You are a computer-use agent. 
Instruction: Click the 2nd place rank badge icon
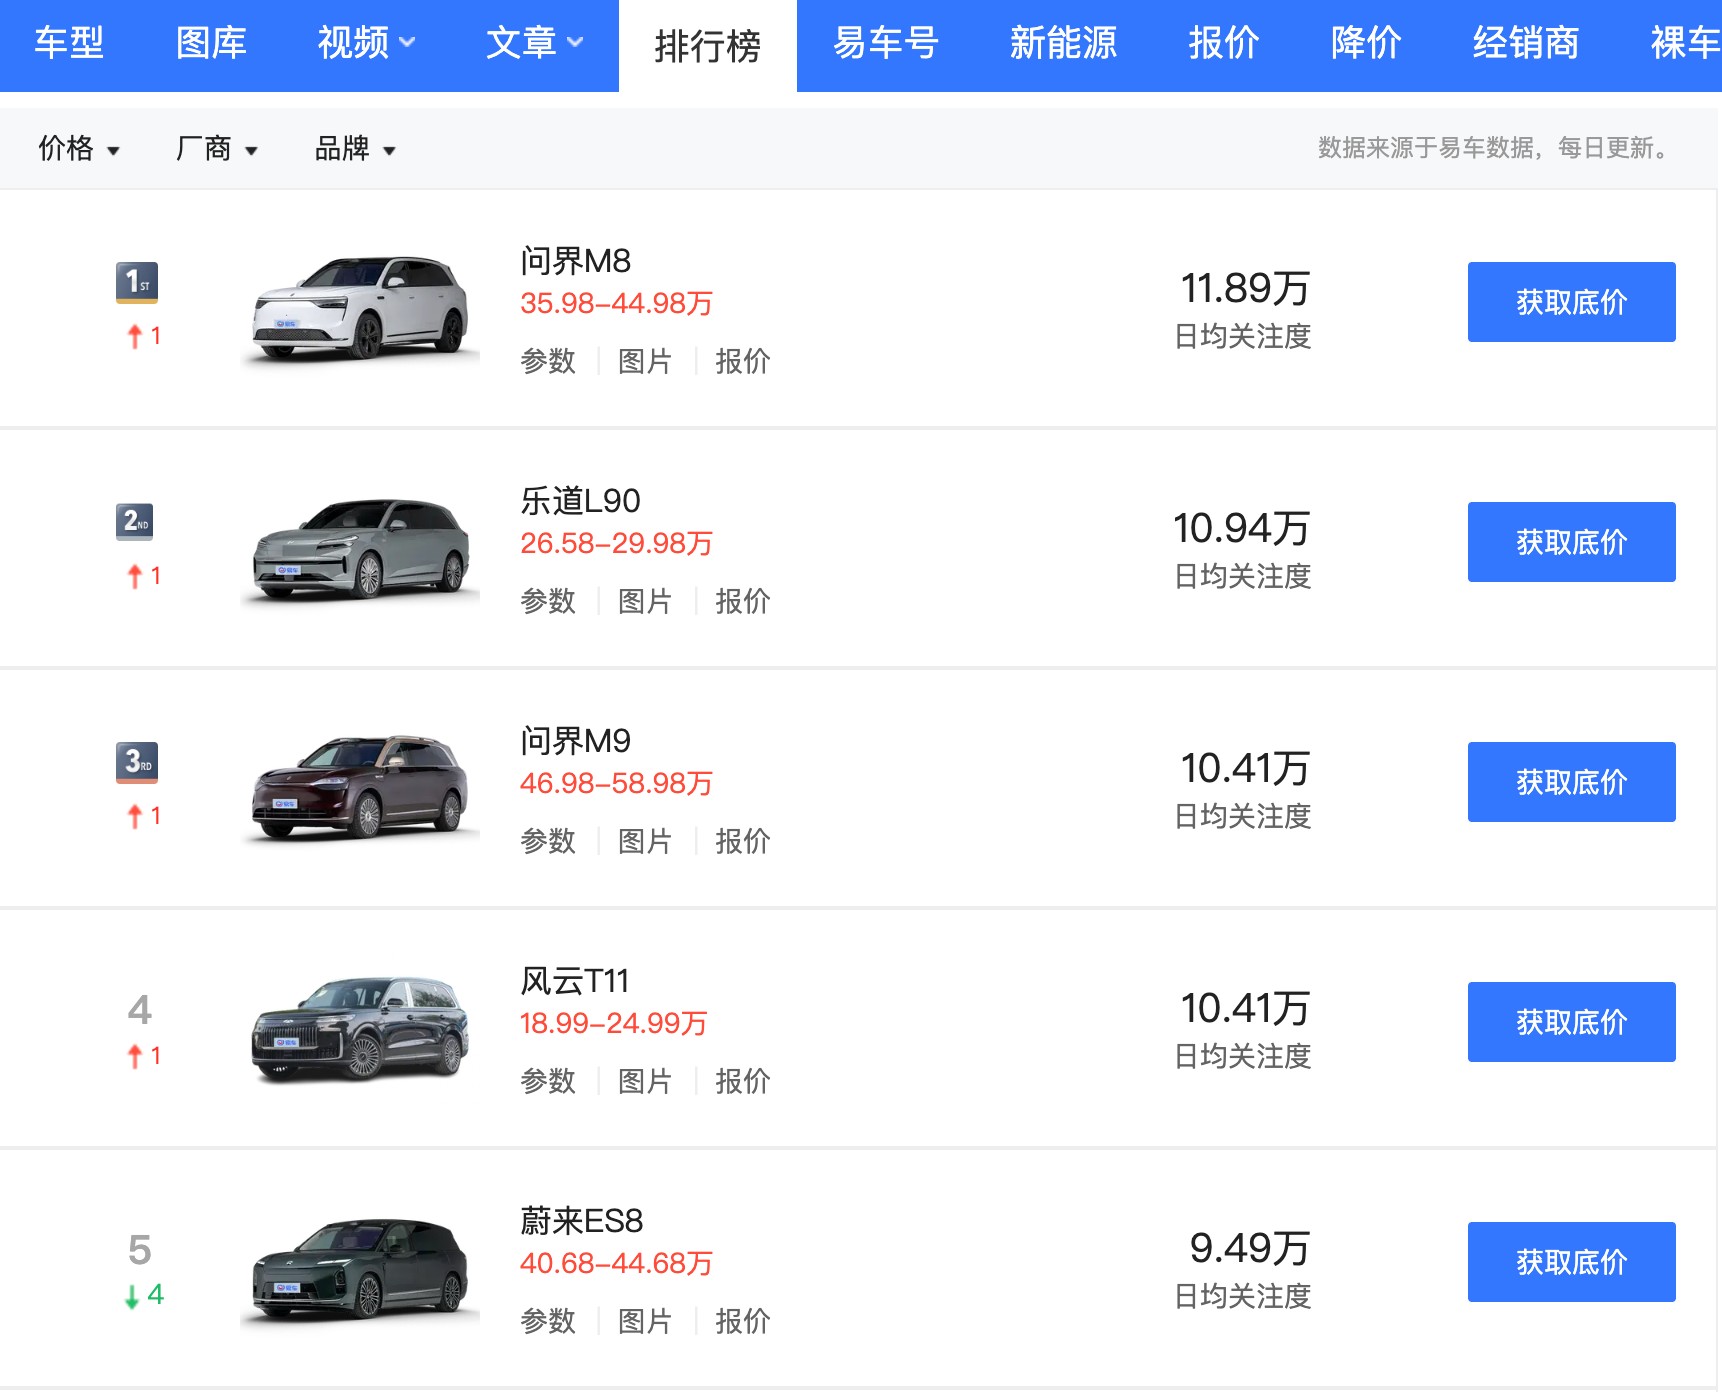pos(135,521)
